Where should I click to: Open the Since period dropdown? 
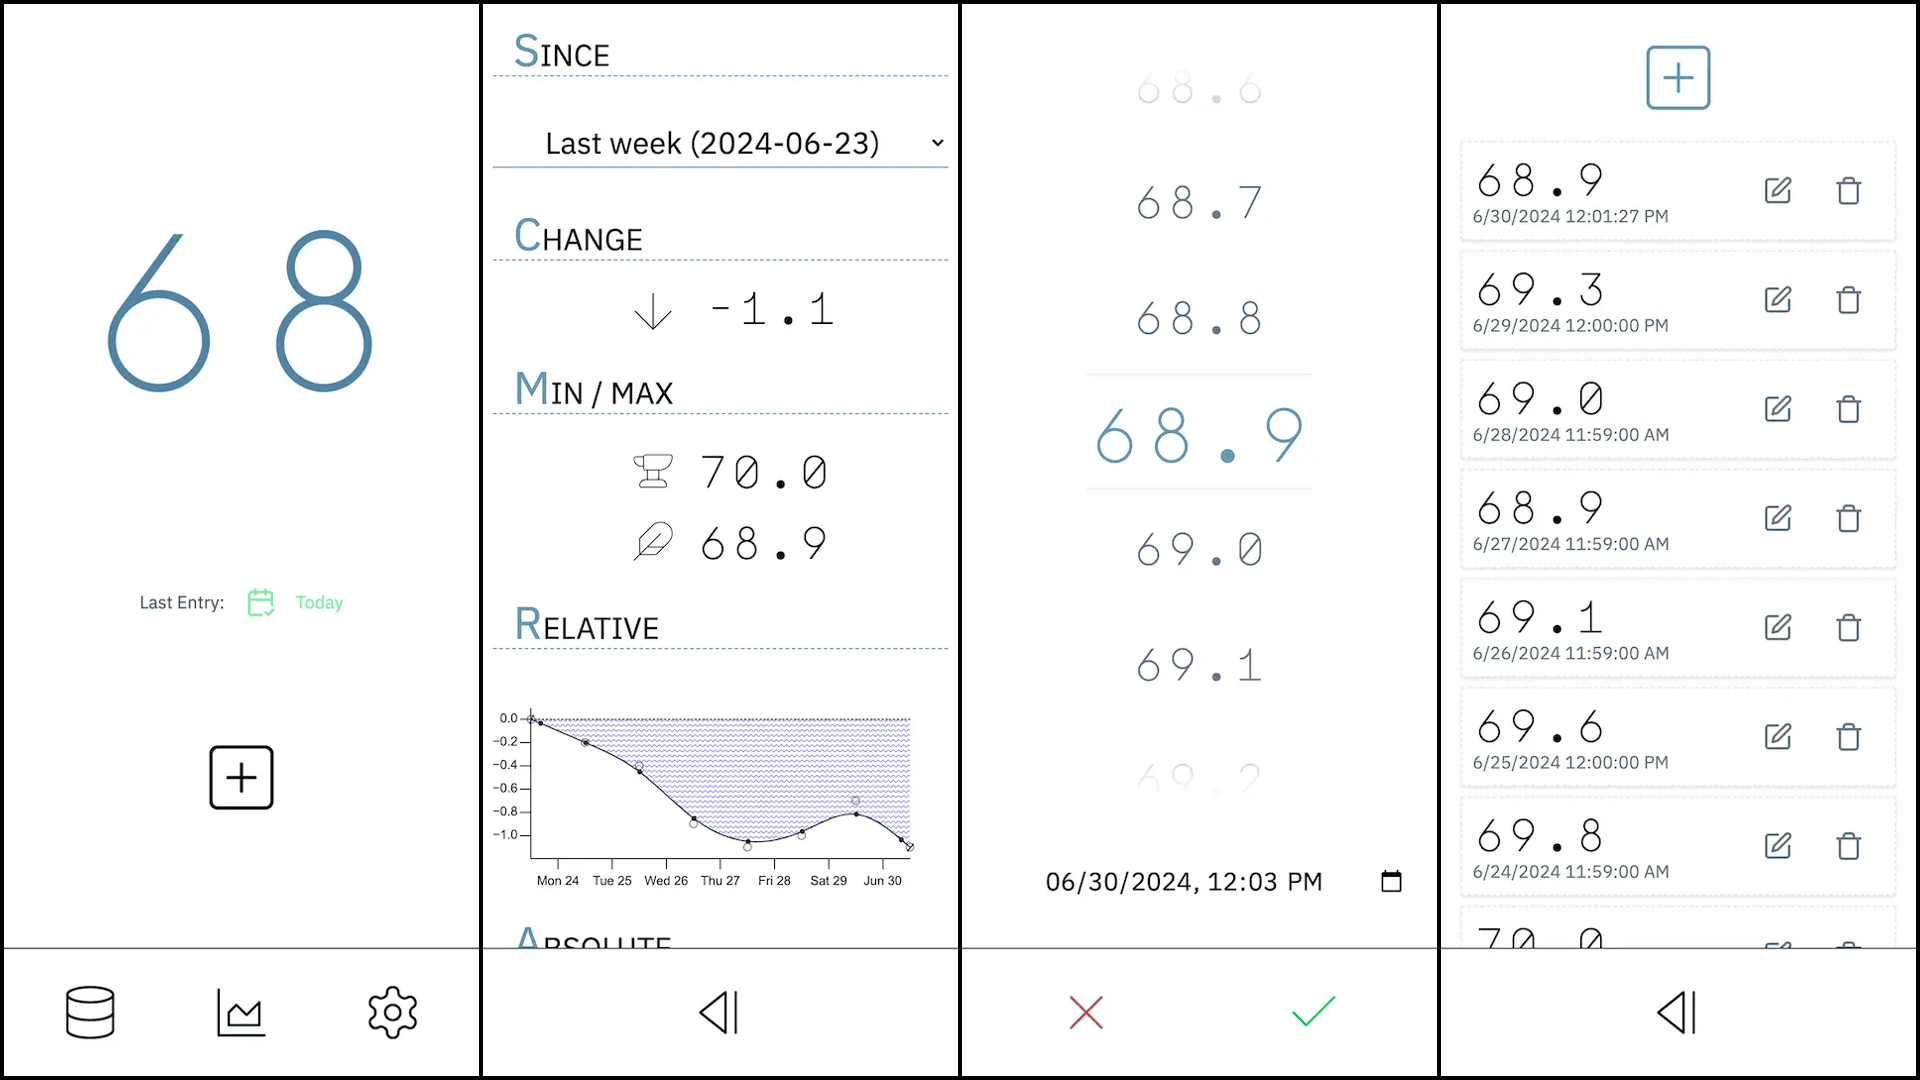(720, 143)
